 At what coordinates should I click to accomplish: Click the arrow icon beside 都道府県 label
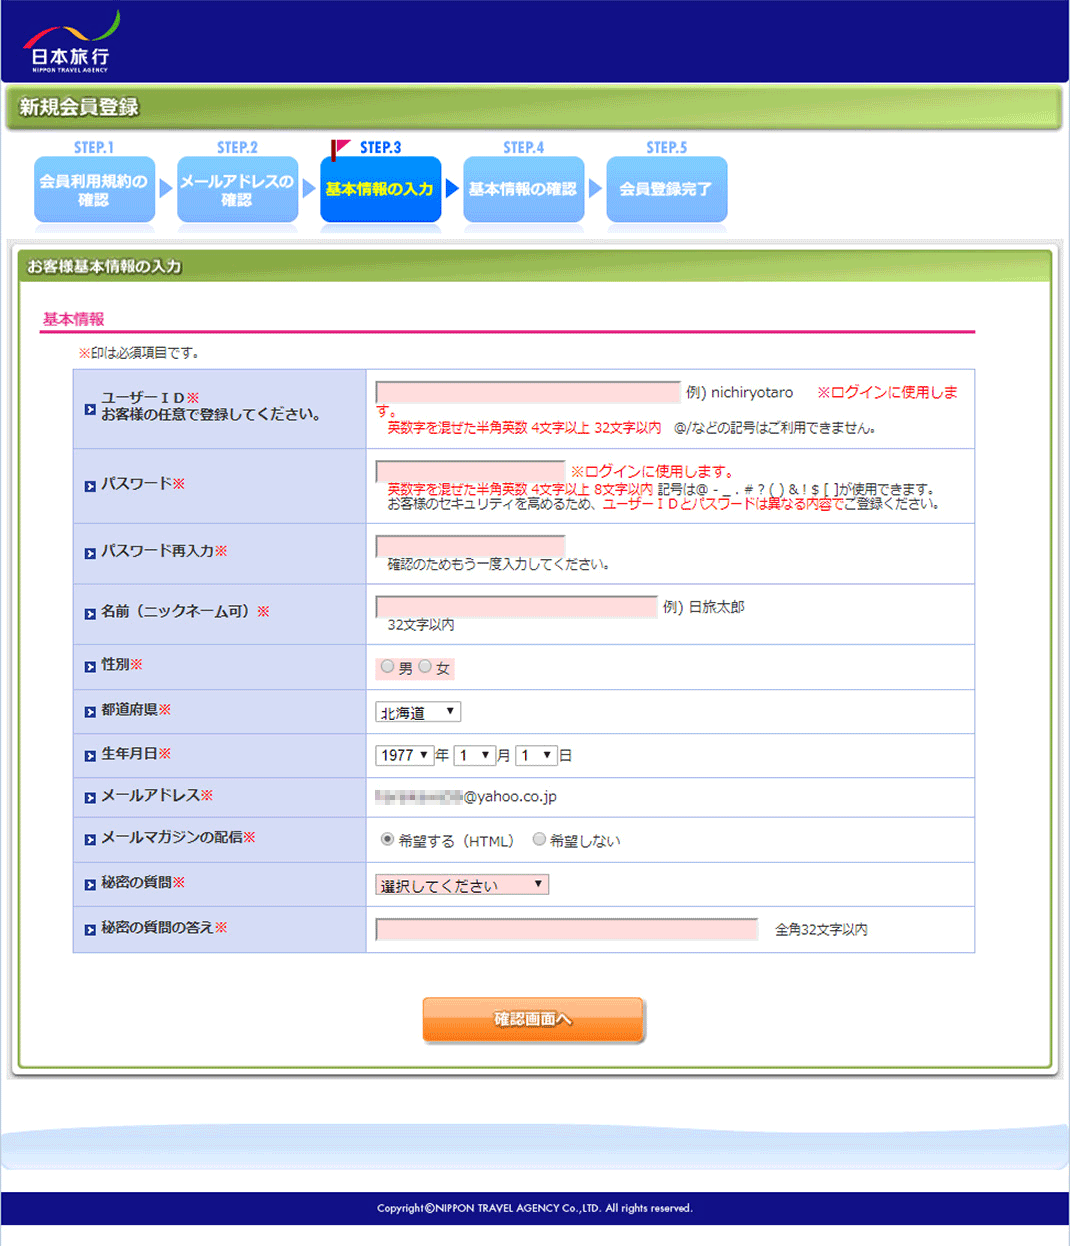[x=90, y=712]
